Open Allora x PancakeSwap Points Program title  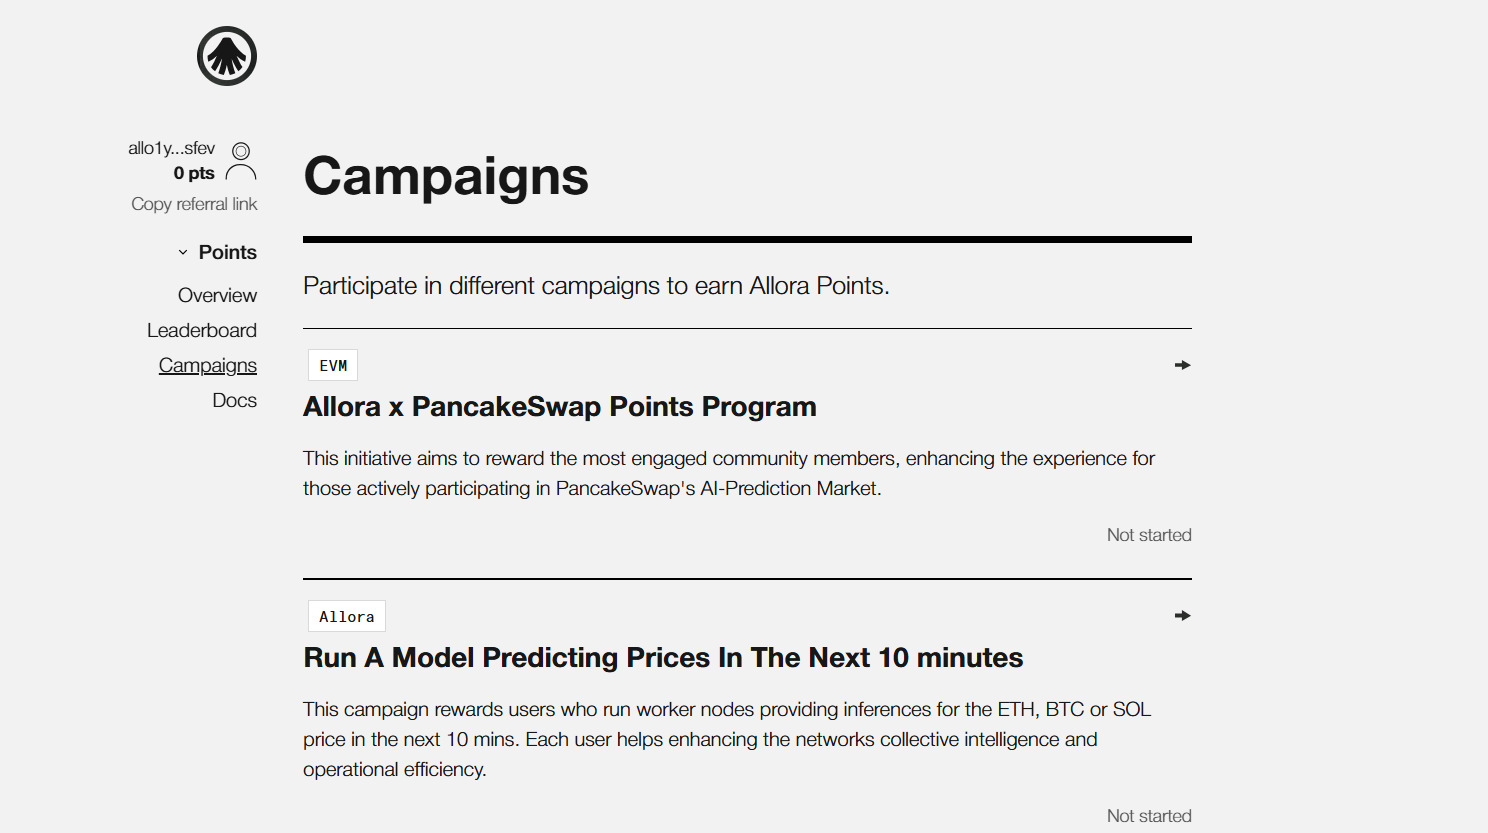coord(560,407)
